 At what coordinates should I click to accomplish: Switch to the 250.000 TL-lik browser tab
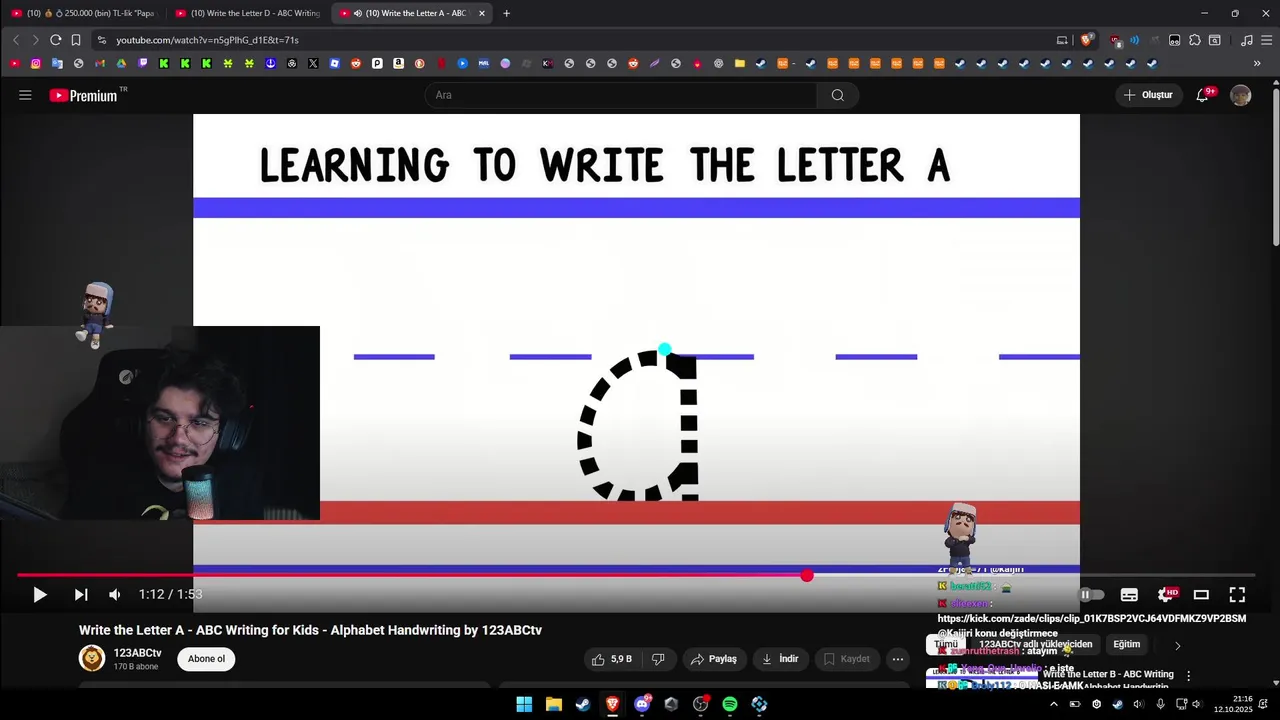coord(83,13)
